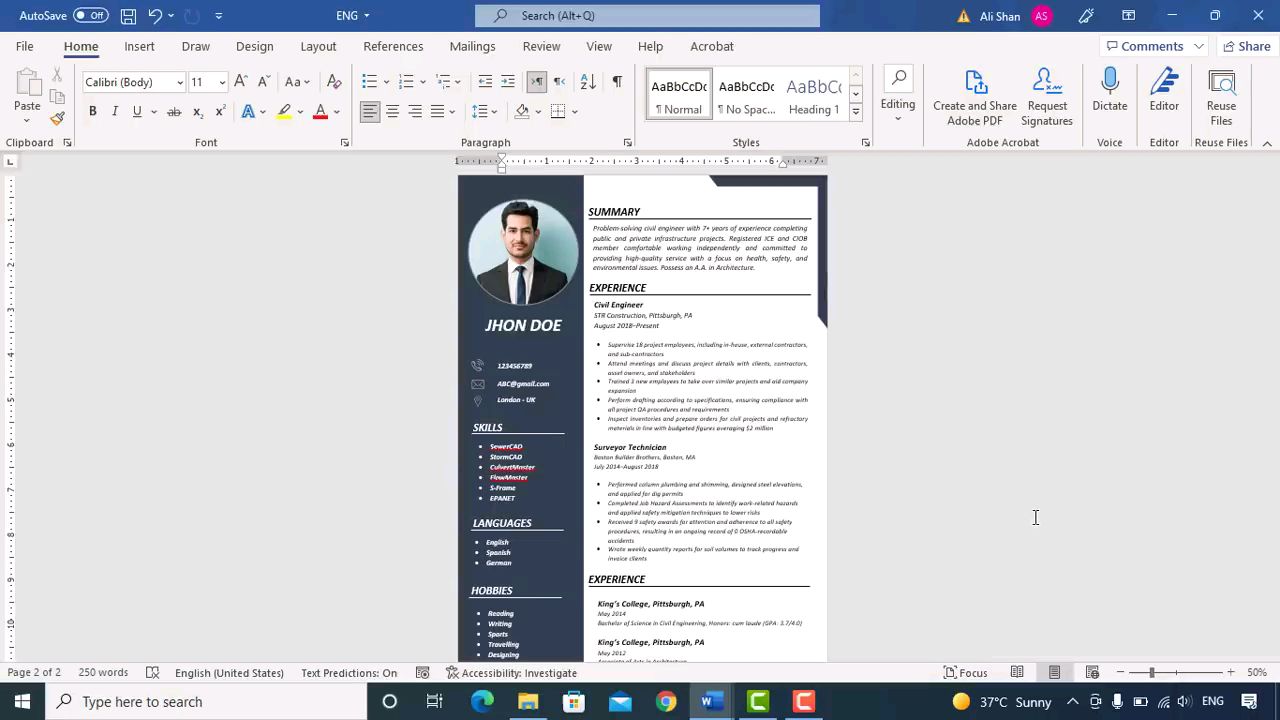The height and width of the screenshot is (720, 1280).
Task: Switch to the Insert tab
Action: [x=139, y=46]
